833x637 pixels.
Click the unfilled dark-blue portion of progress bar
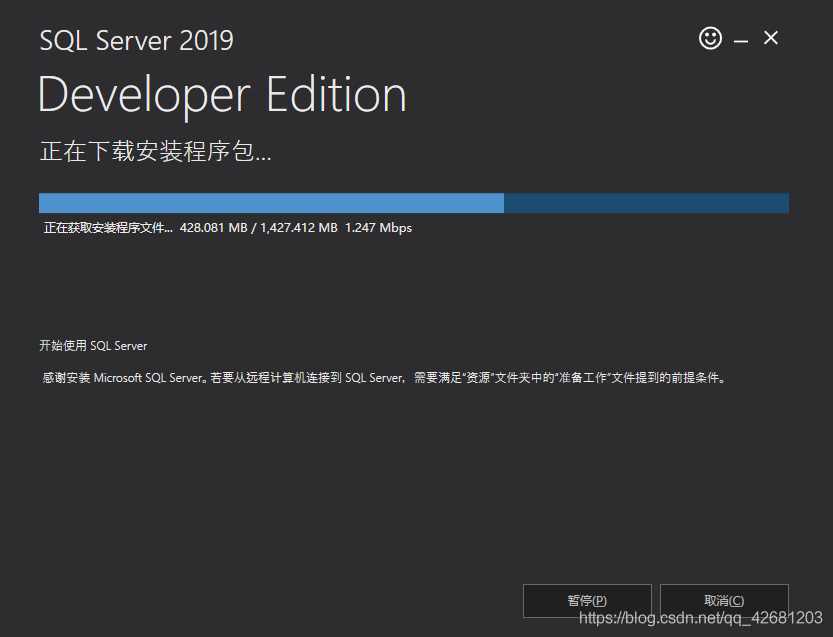(x=646, y=203)
